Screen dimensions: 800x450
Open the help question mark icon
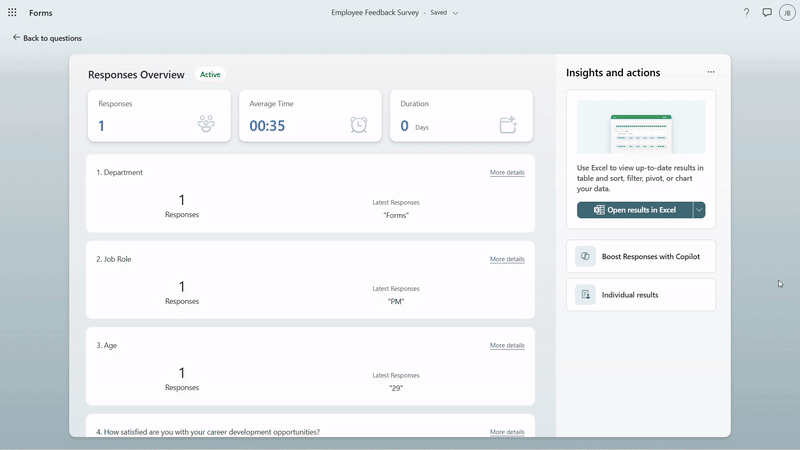point(746,12)
